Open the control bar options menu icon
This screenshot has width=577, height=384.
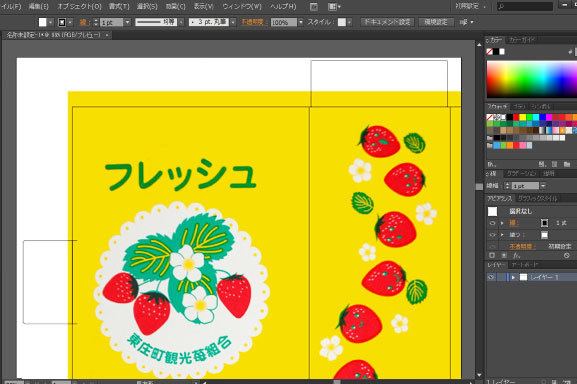click(466, 22)
